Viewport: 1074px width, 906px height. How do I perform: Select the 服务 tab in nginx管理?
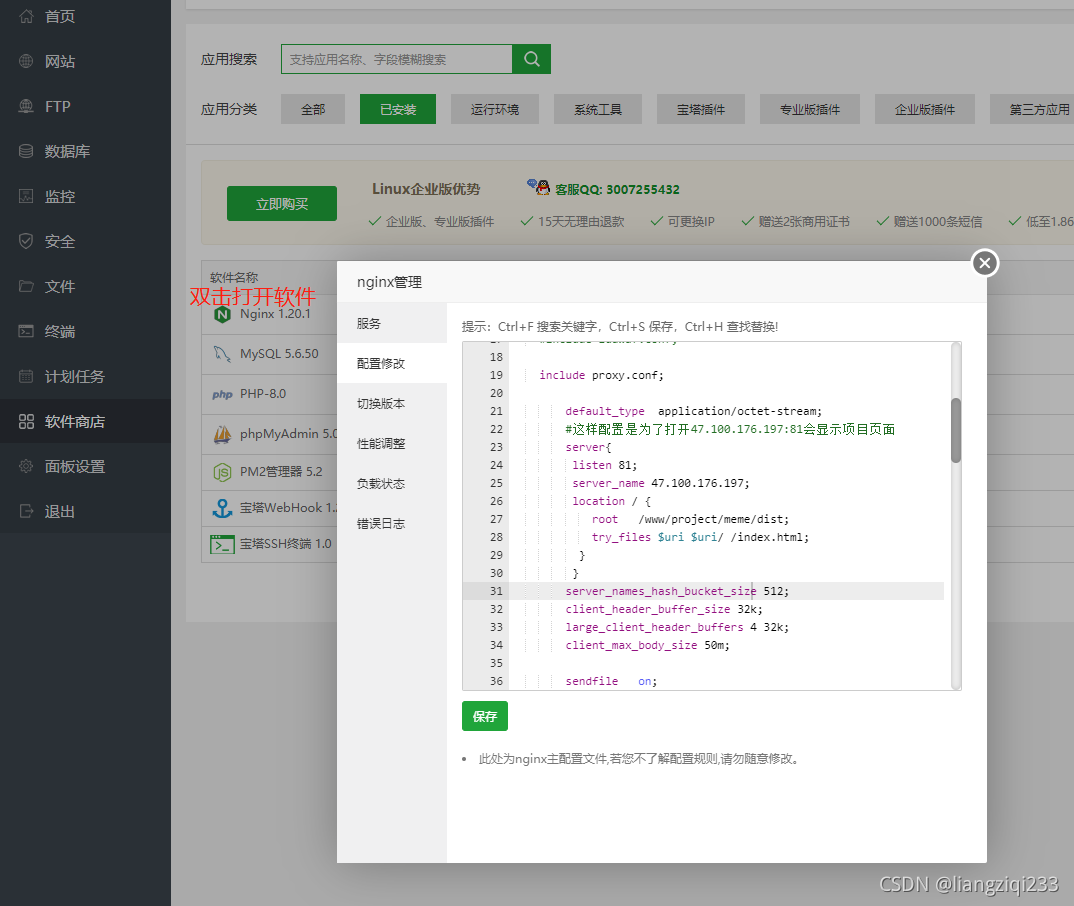coord(392,323)
